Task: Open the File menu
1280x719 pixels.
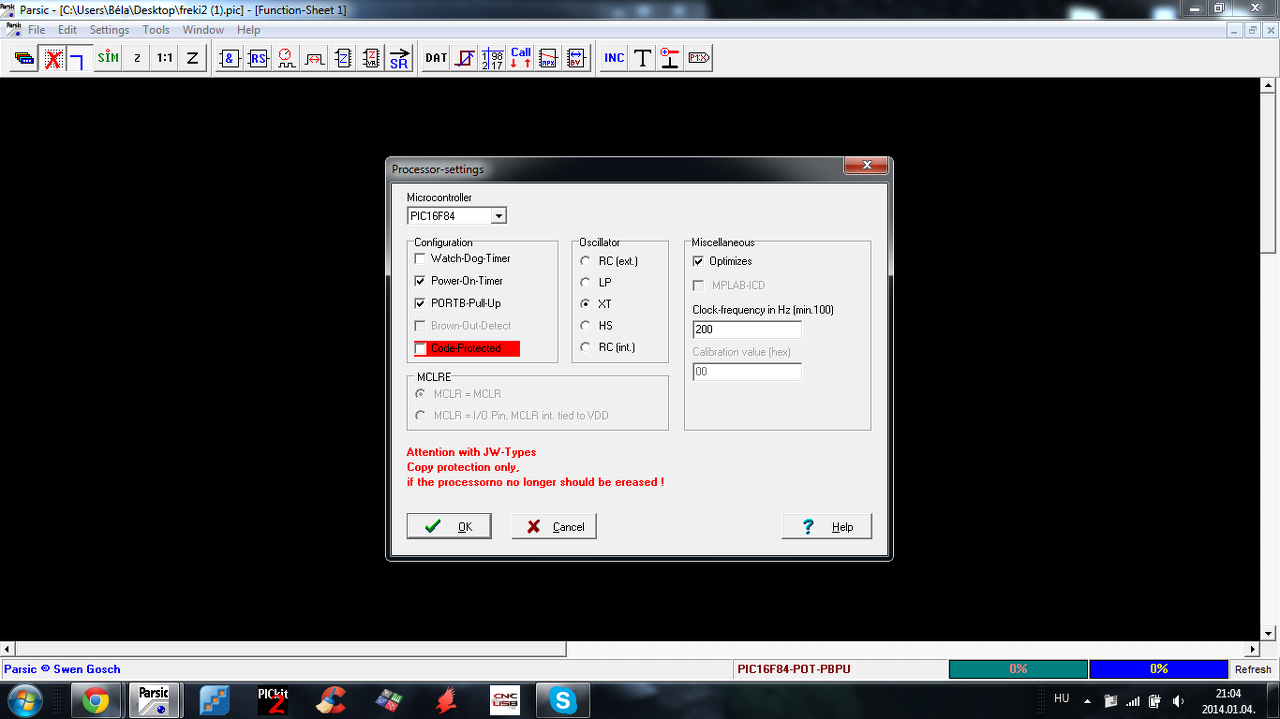Action: point(36,30)
